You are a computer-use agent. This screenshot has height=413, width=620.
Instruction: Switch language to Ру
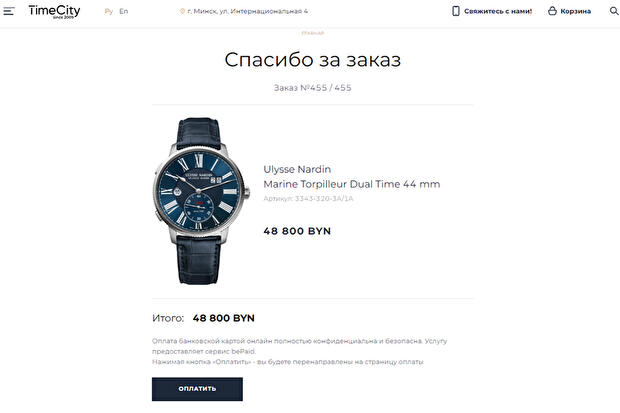109,11
